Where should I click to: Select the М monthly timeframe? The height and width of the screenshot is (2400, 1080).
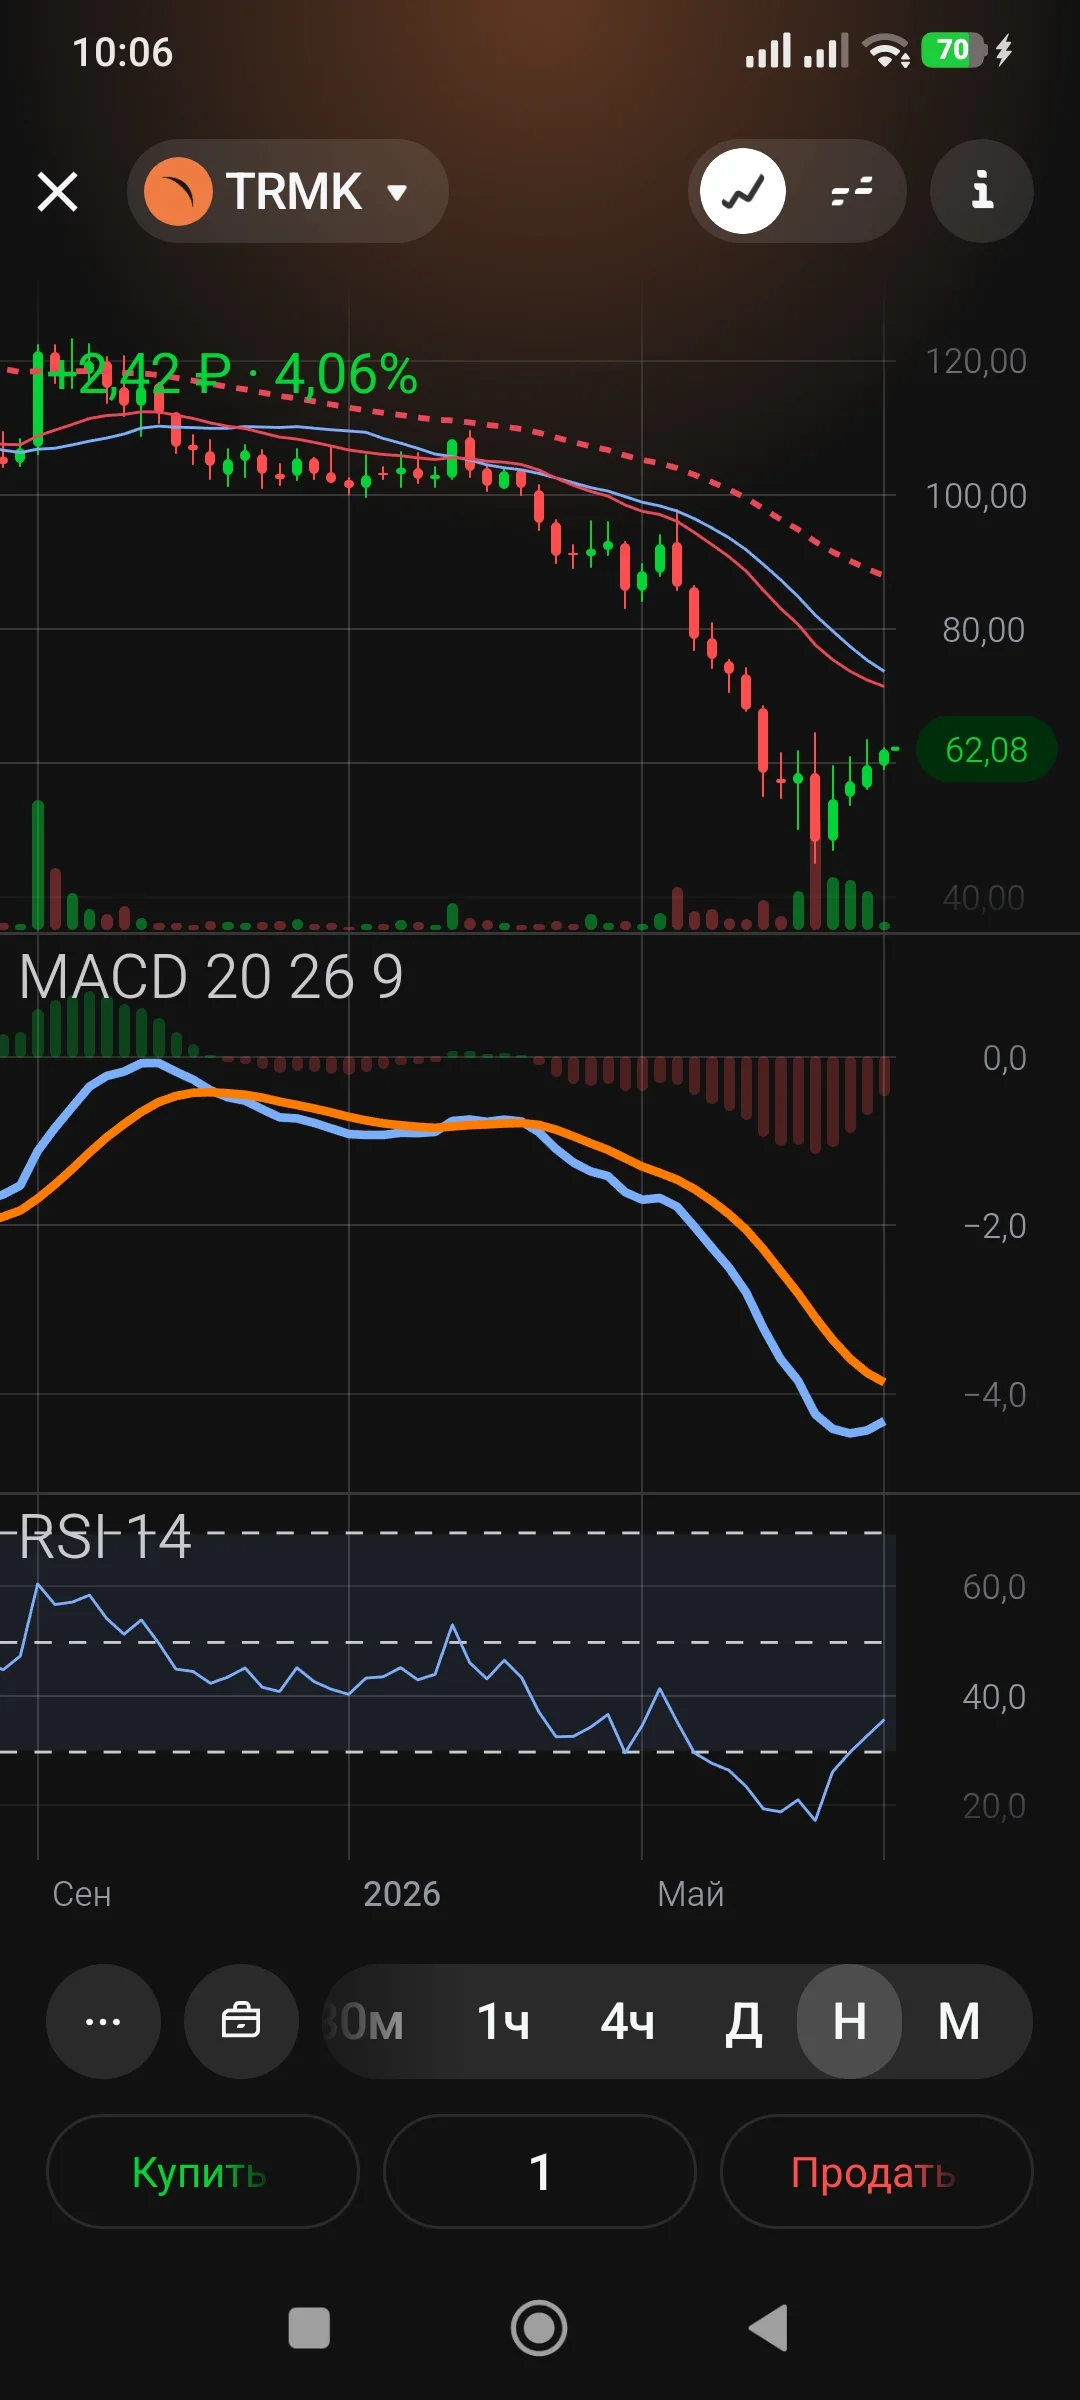(959, 2022)
